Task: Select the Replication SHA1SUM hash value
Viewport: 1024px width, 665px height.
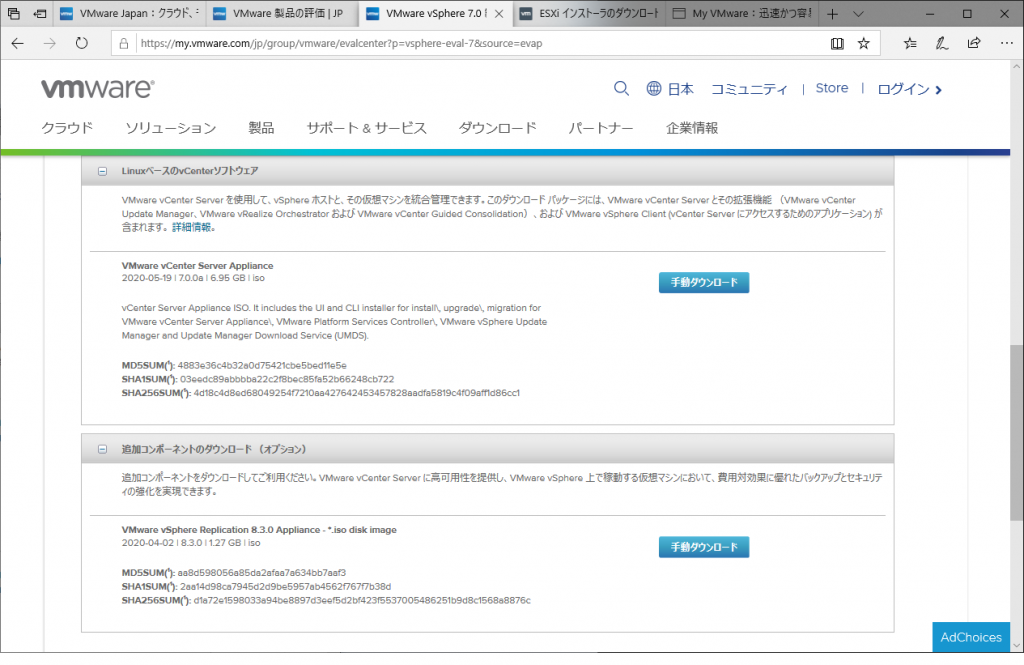Action: point(286,586)
